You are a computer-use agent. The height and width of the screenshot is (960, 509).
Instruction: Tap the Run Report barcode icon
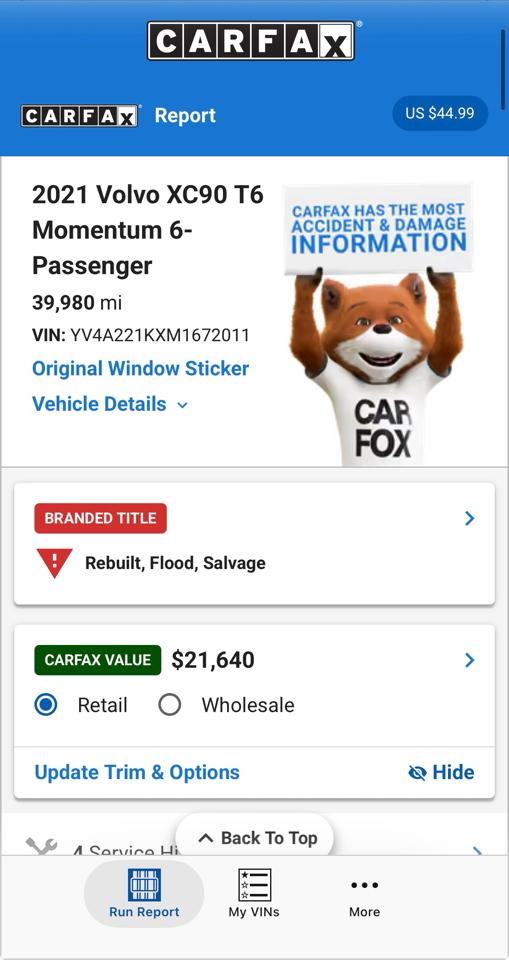[144, 885]
